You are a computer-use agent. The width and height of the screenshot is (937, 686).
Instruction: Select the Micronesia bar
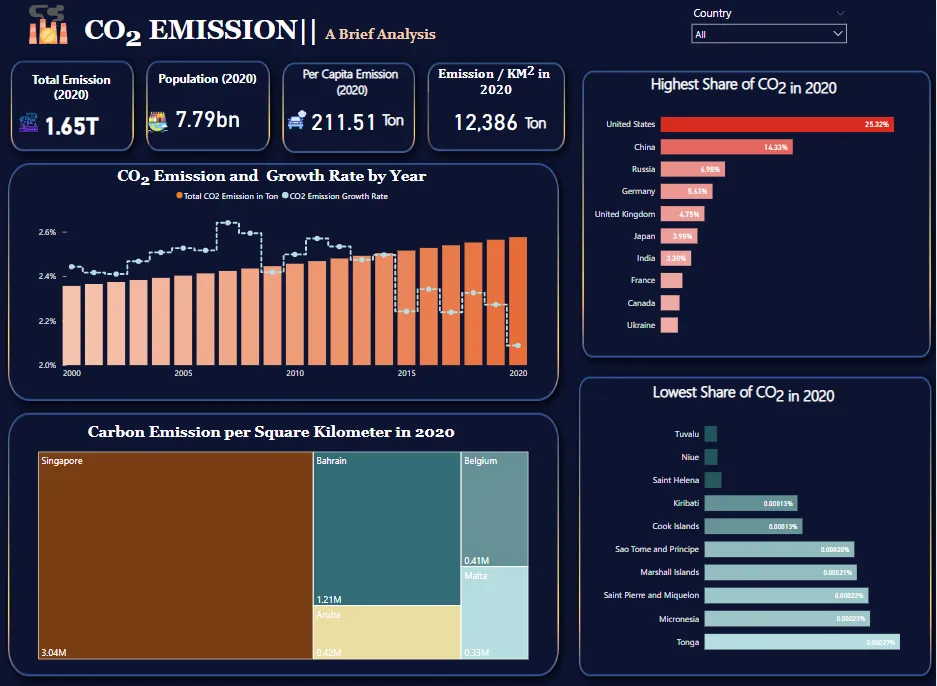(787, 618)
